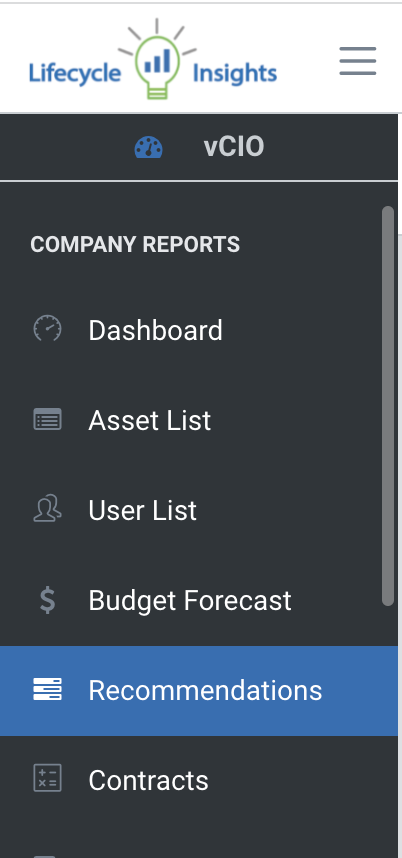Toggle the hamburger menu icon
The width and height of the screenshot is (402, 858).
358,61
